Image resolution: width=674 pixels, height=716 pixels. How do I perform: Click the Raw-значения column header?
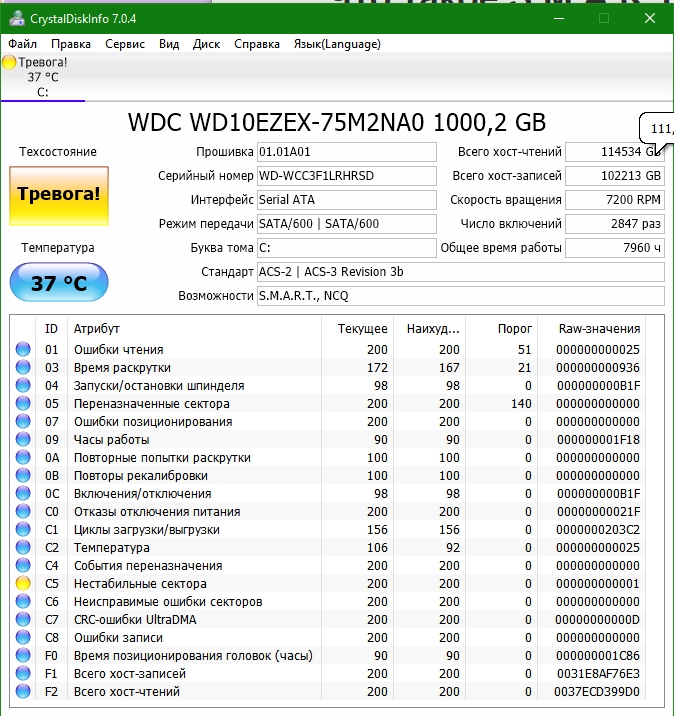(x=592, y=329)
